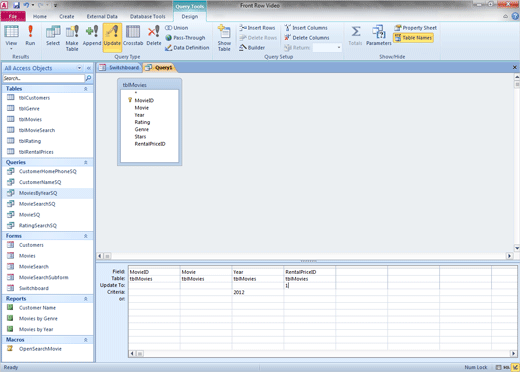Switch to the Design ribbon tab
The width and height of the screenshot is (520, 372).
pyautogui.click(x=190, y=16)
